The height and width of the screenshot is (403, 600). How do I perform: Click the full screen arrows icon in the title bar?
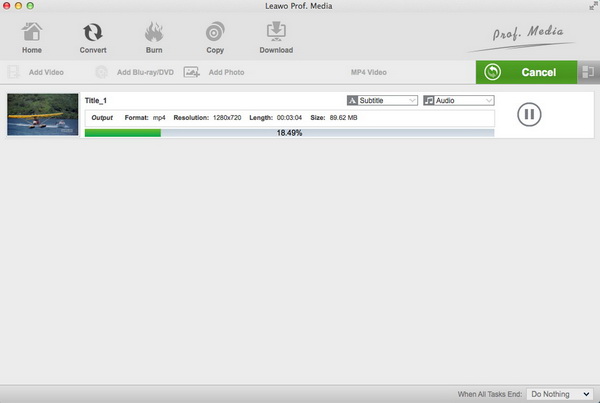[x=593, y=5]
